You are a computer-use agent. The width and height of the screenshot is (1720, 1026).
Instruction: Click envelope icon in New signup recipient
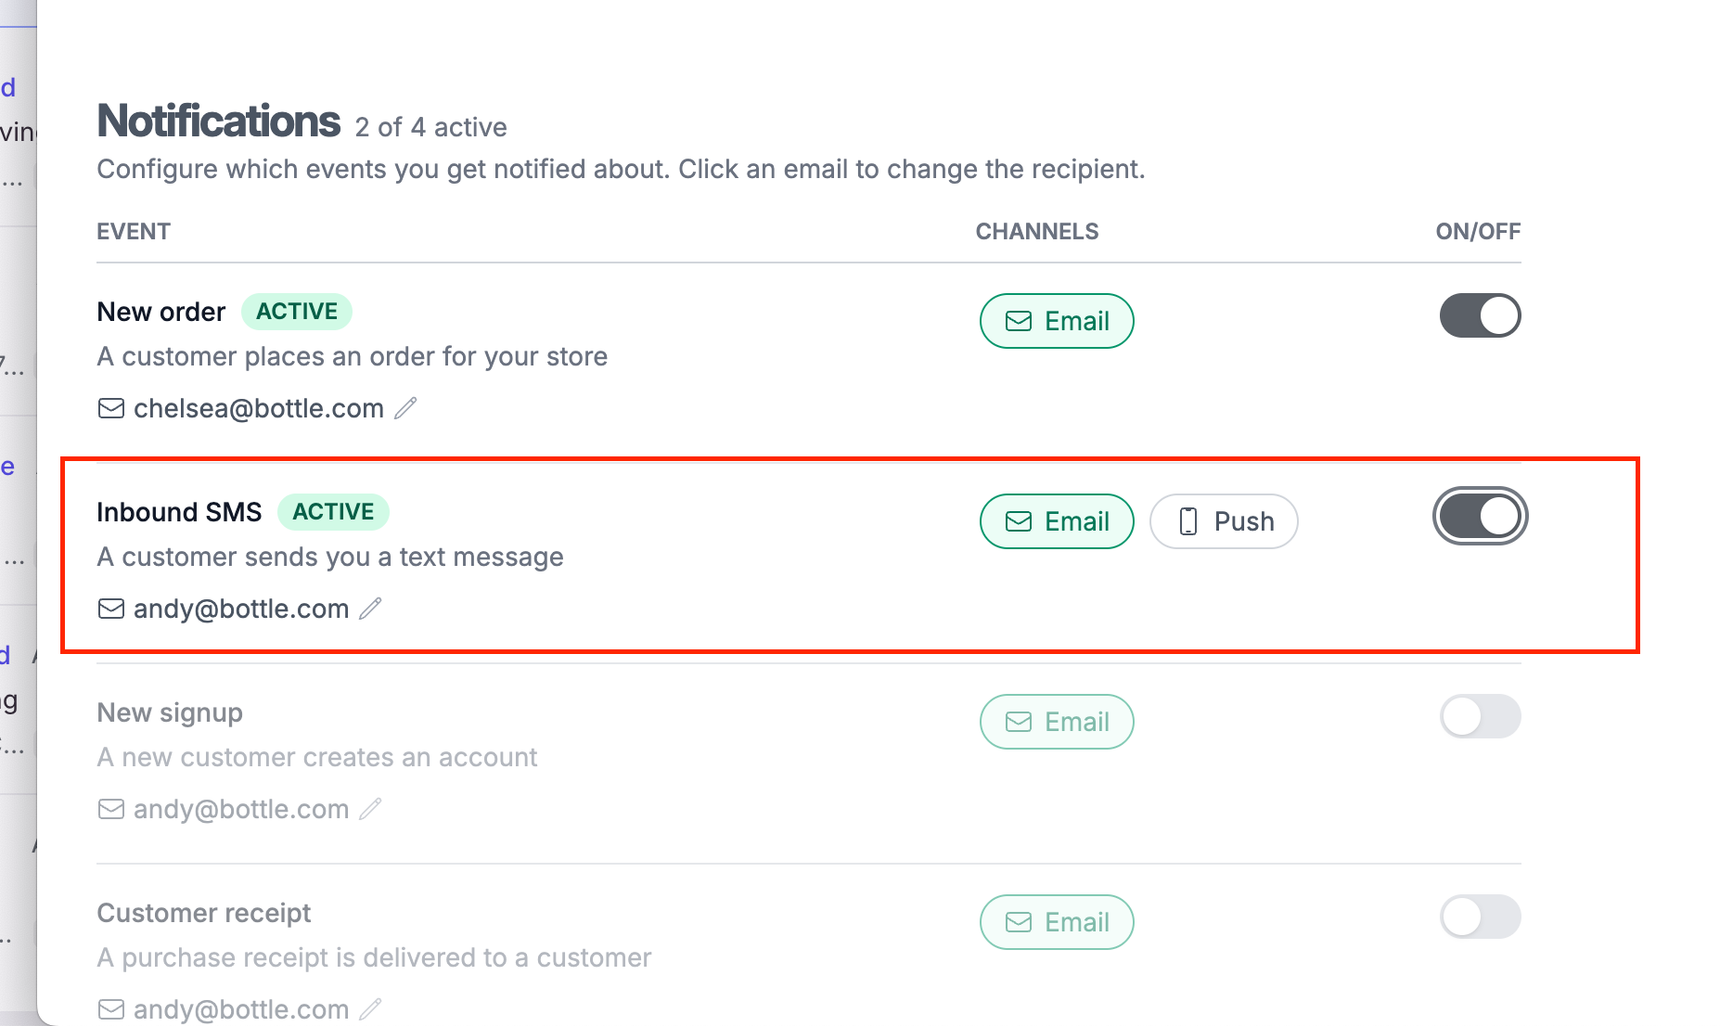tap(111, 808)
